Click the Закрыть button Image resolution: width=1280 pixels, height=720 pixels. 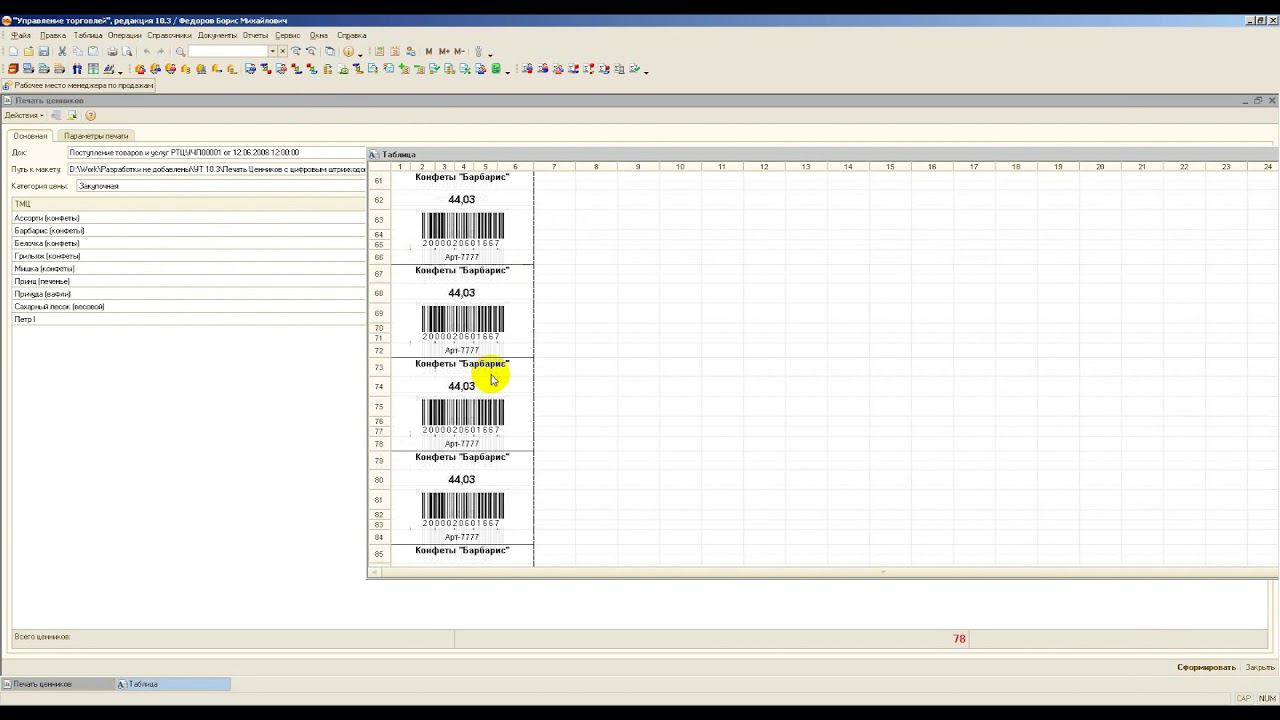click(1259, 667)
